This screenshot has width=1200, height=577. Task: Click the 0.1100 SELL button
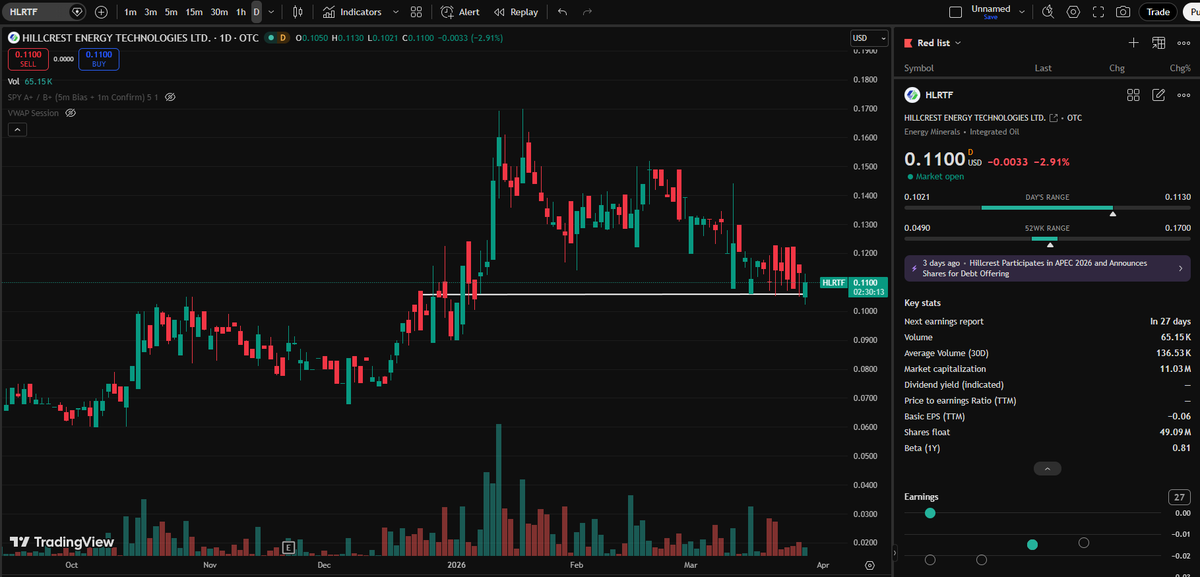click(27, 59)
